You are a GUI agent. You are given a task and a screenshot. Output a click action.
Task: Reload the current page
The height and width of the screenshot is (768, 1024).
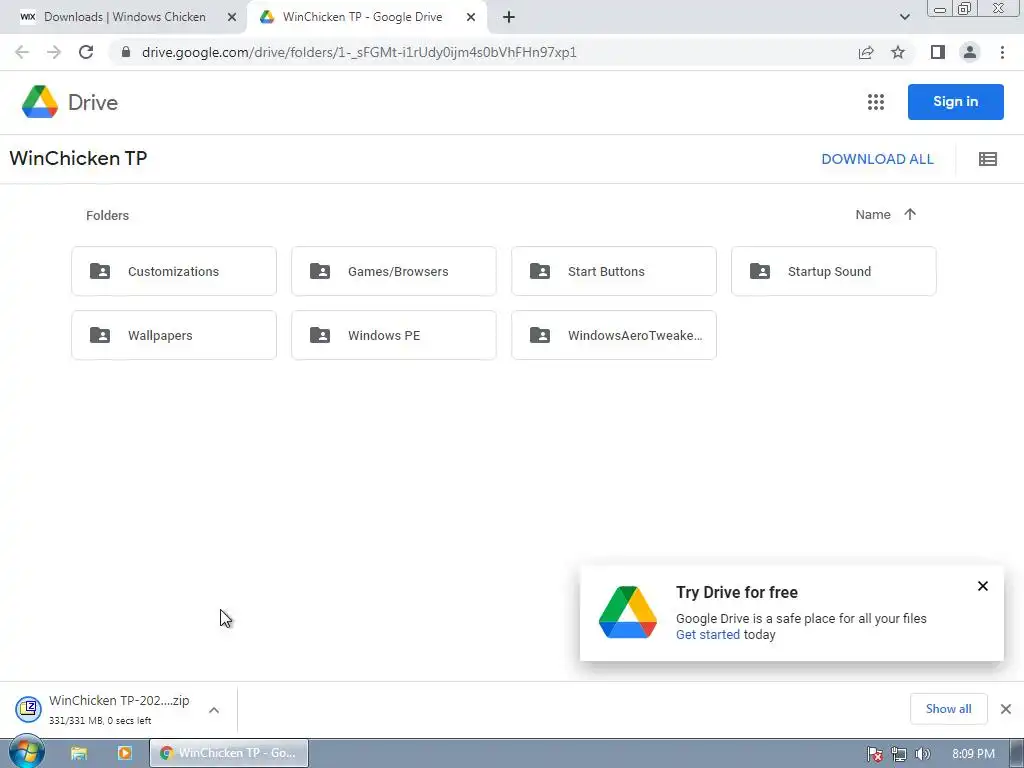(86, 52)
